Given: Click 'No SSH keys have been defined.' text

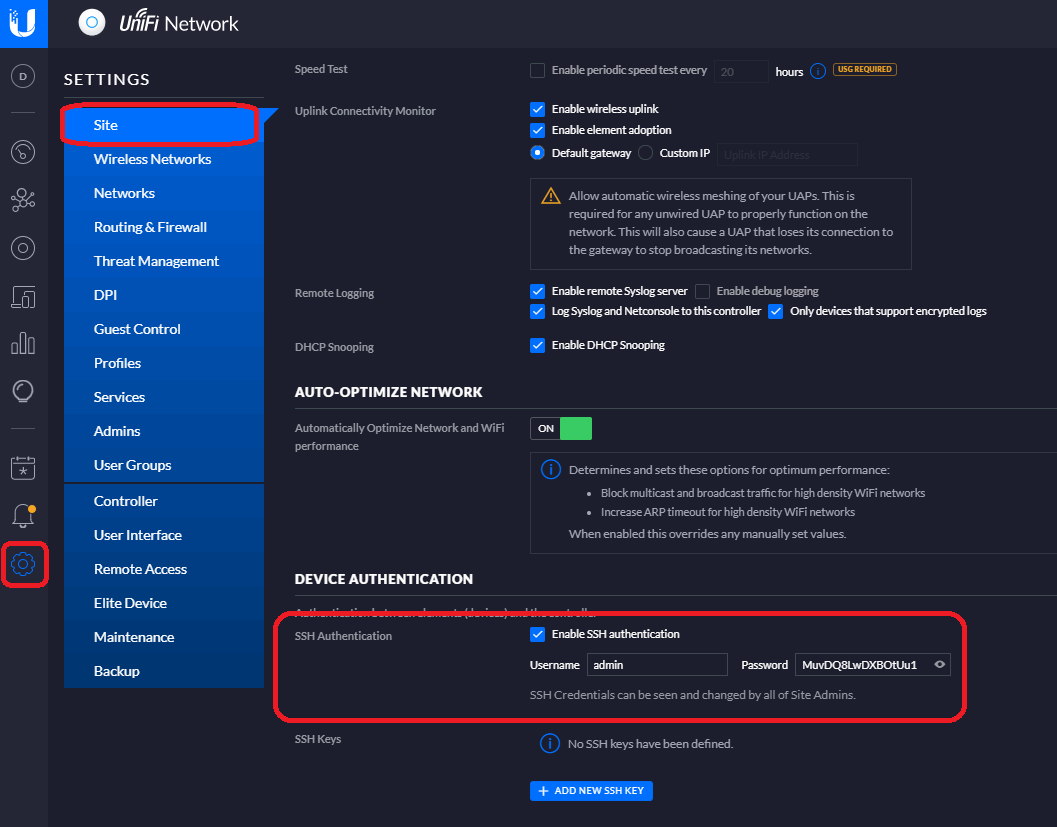Looking at the screenshot, I should [x=650, y=744].
